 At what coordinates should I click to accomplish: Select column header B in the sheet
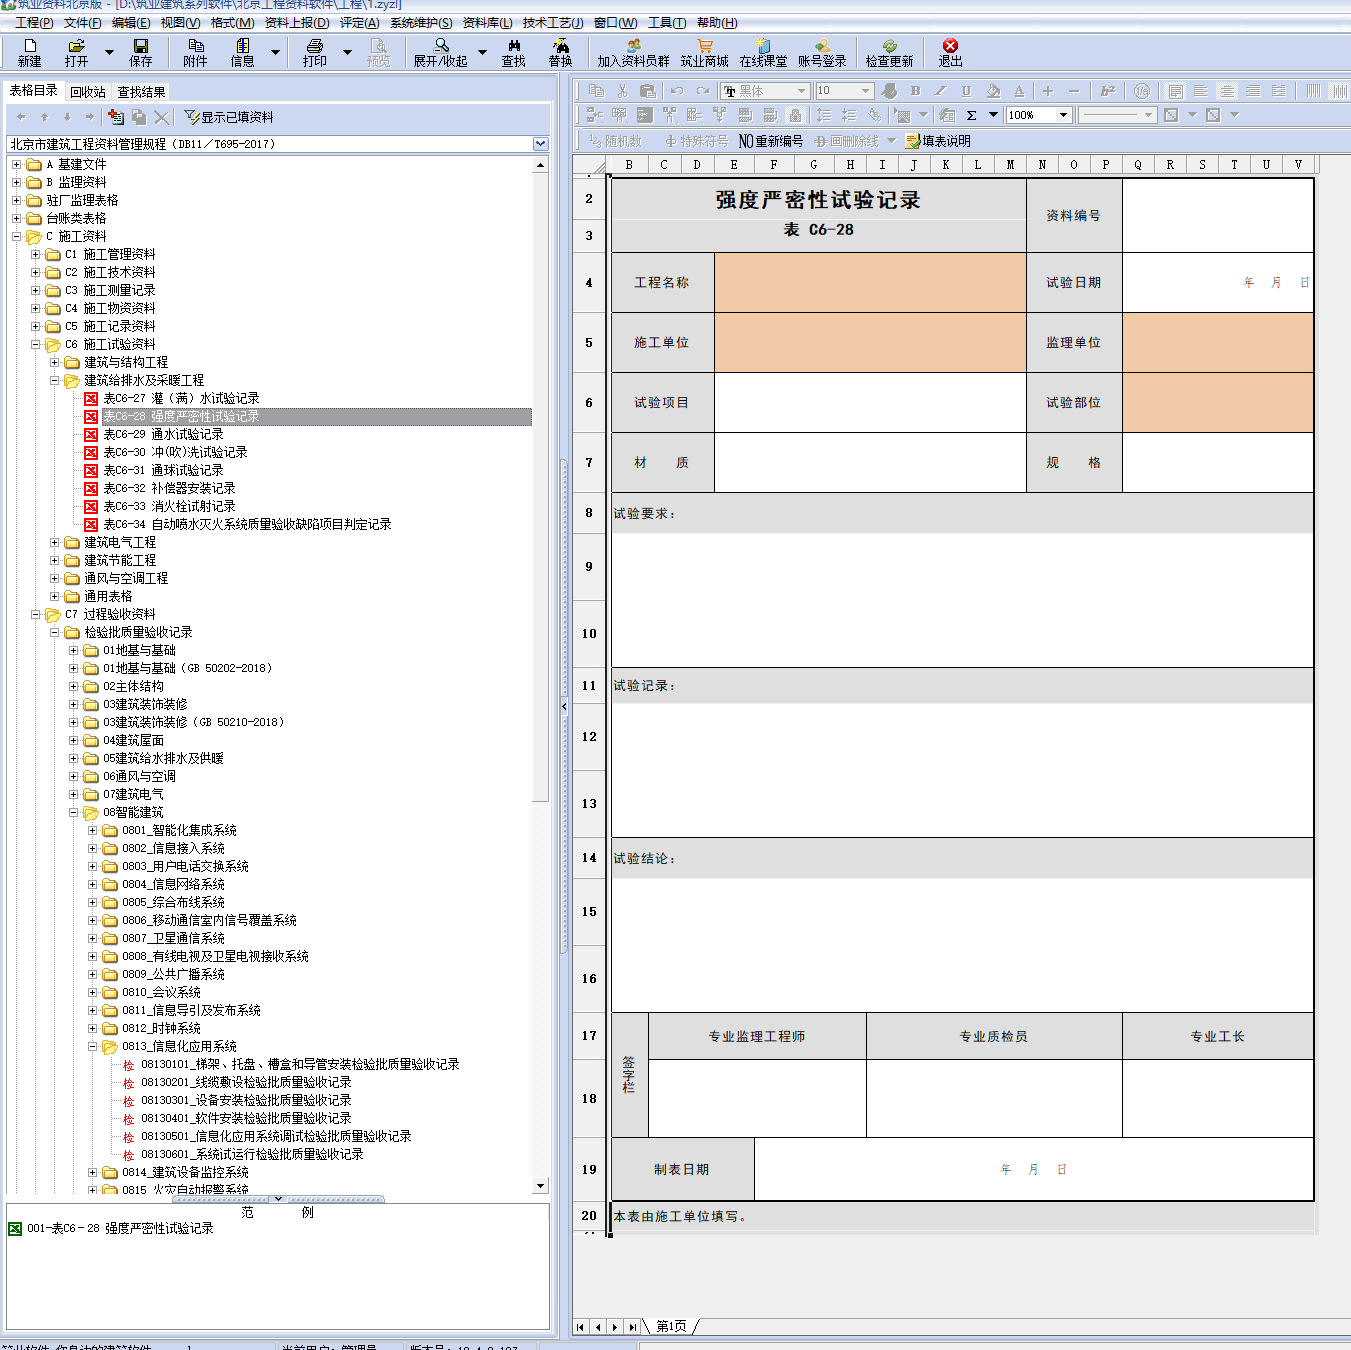629,165
